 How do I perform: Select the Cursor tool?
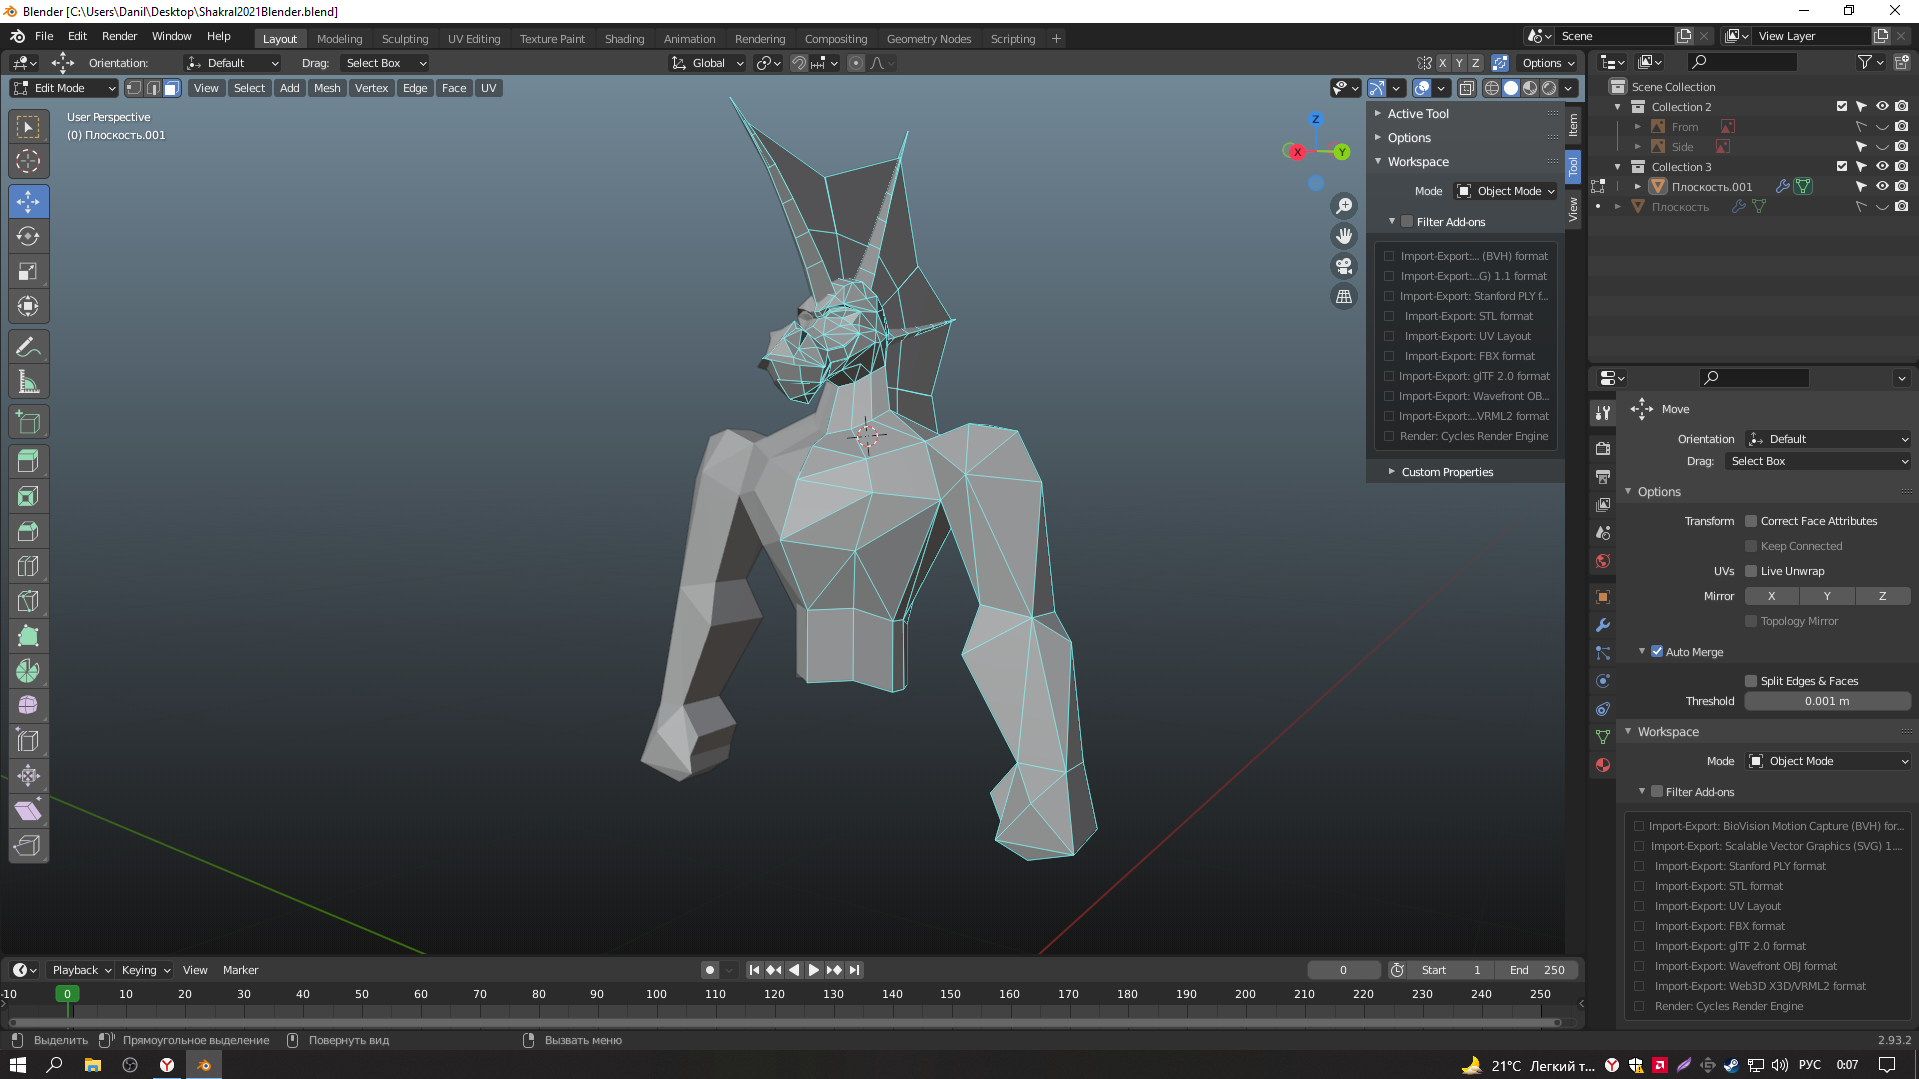tap(28, 162)
